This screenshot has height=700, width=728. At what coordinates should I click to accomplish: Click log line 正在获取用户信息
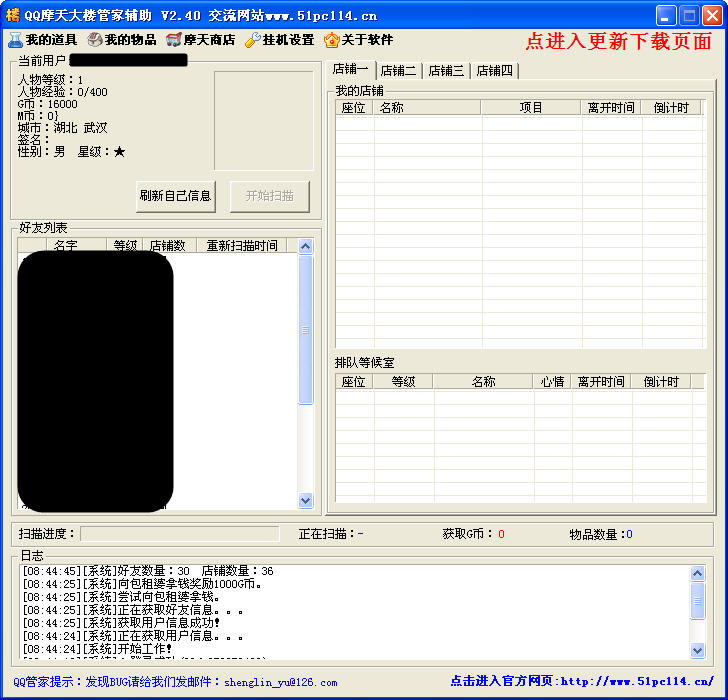[x=133, y=636]
